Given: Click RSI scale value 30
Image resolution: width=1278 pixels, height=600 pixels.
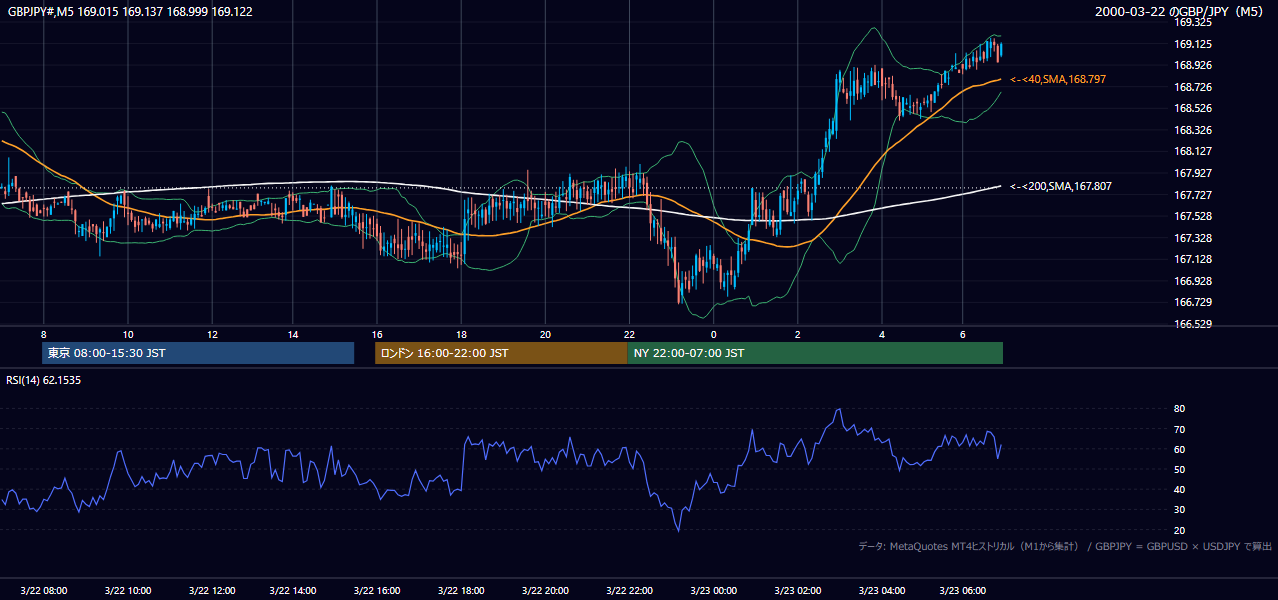Looking at the screenshot, I should [x=1179, y=510].
